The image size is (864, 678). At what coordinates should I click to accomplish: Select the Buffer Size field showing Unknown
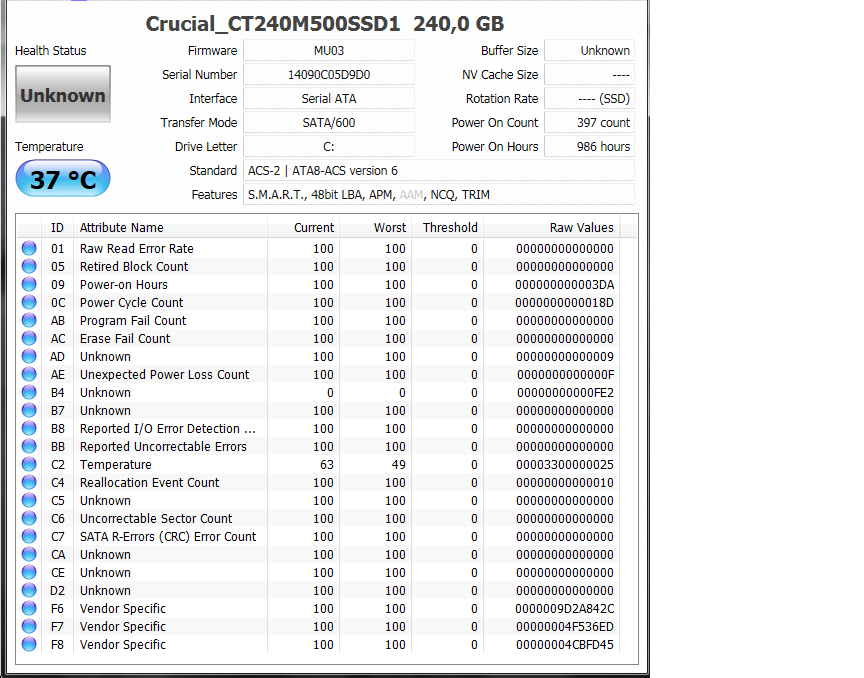590,51
